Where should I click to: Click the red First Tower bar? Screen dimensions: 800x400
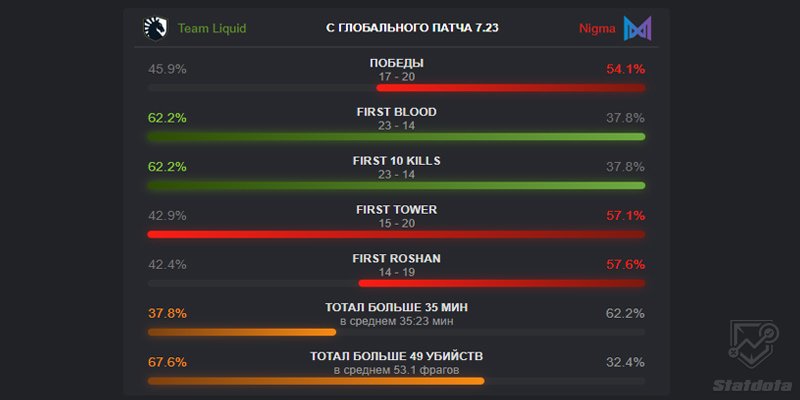(396, 234)
